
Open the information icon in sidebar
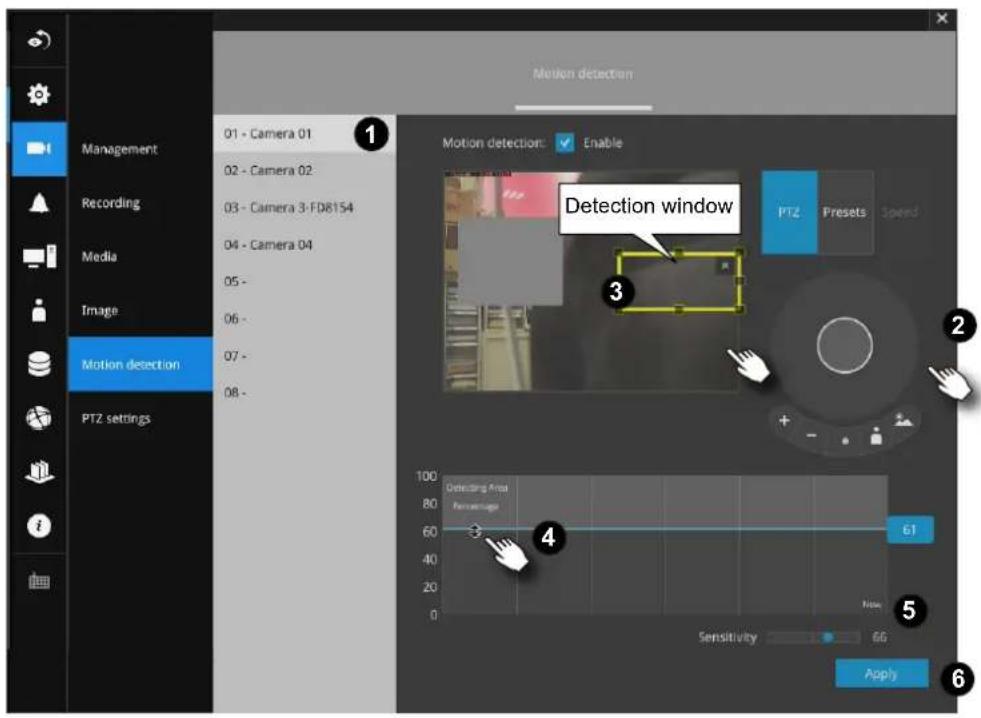point(39,525)
